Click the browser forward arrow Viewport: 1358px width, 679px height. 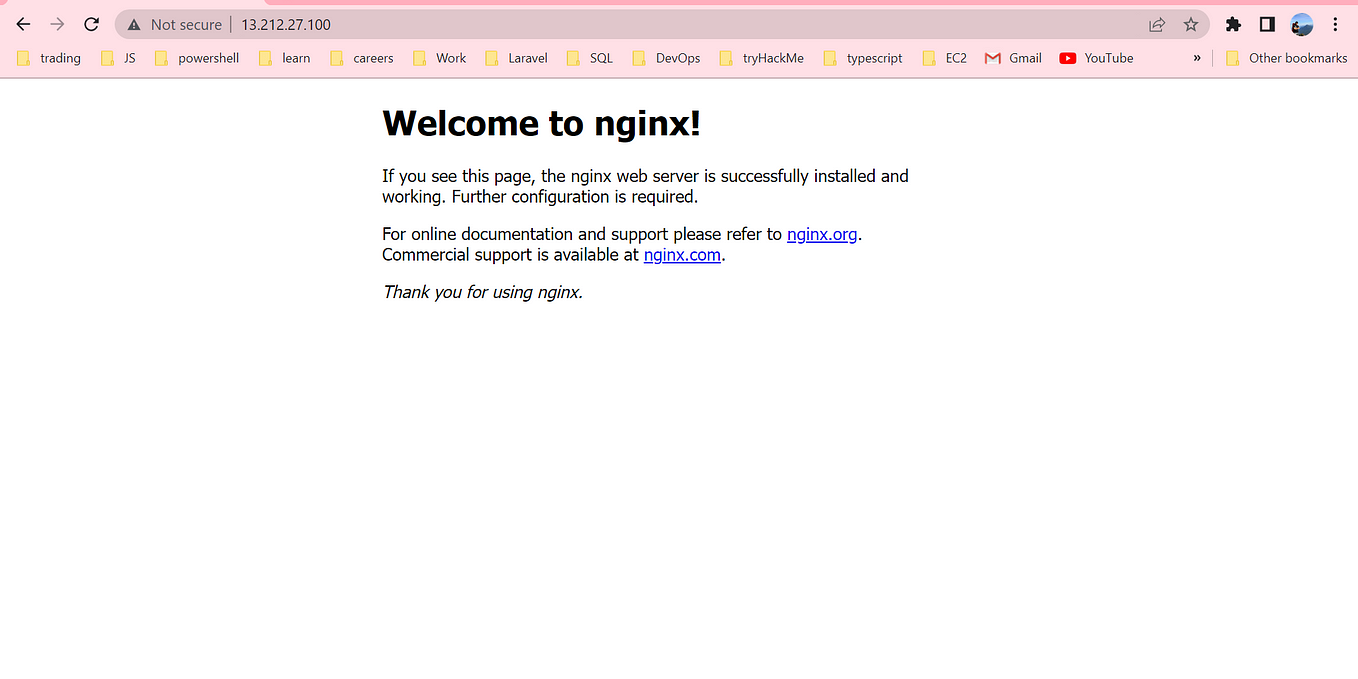[57, 24]
